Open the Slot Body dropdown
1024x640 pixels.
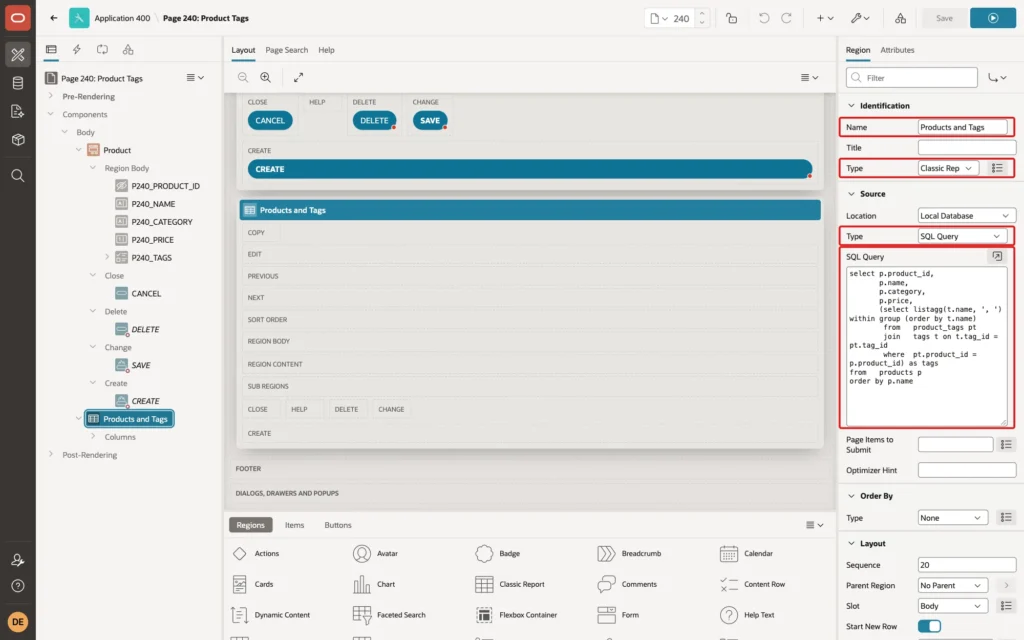(x=952, y=606)
